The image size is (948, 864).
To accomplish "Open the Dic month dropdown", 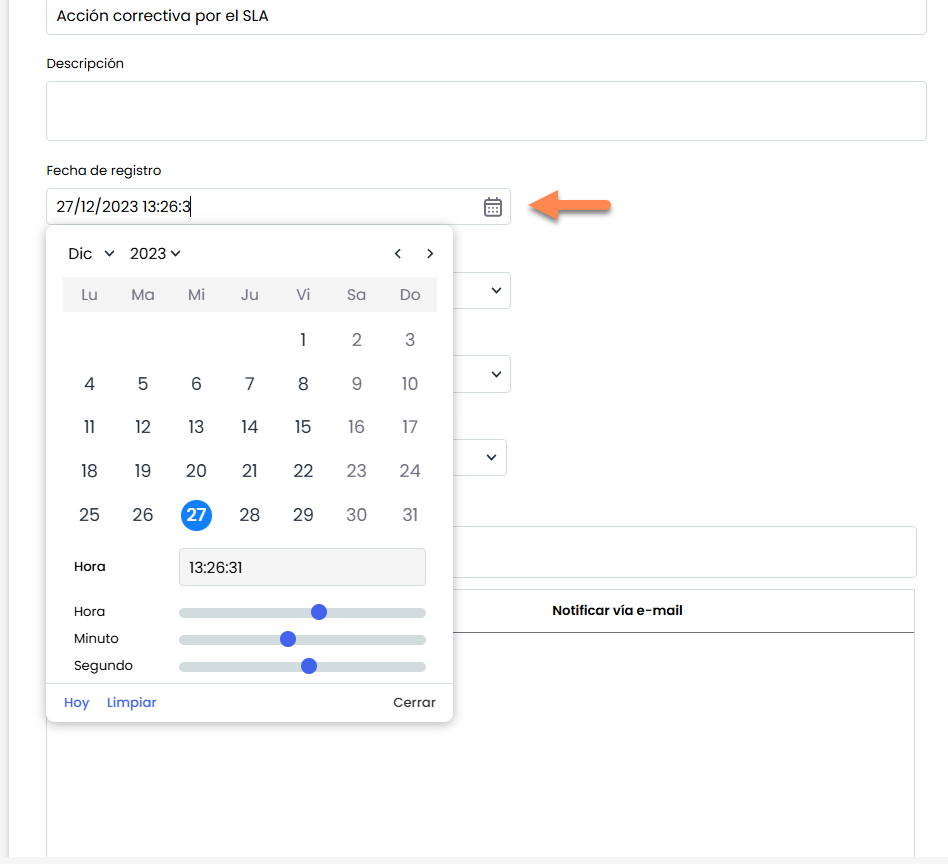I will click(91, 254).
